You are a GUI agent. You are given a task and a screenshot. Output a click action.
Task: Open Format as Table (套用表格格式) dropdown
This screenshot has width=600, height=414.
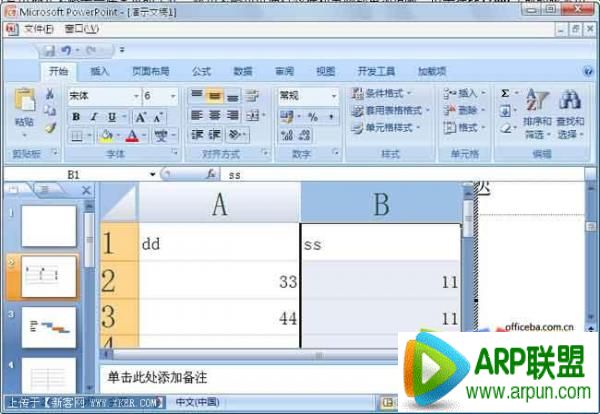coord(390,111)
